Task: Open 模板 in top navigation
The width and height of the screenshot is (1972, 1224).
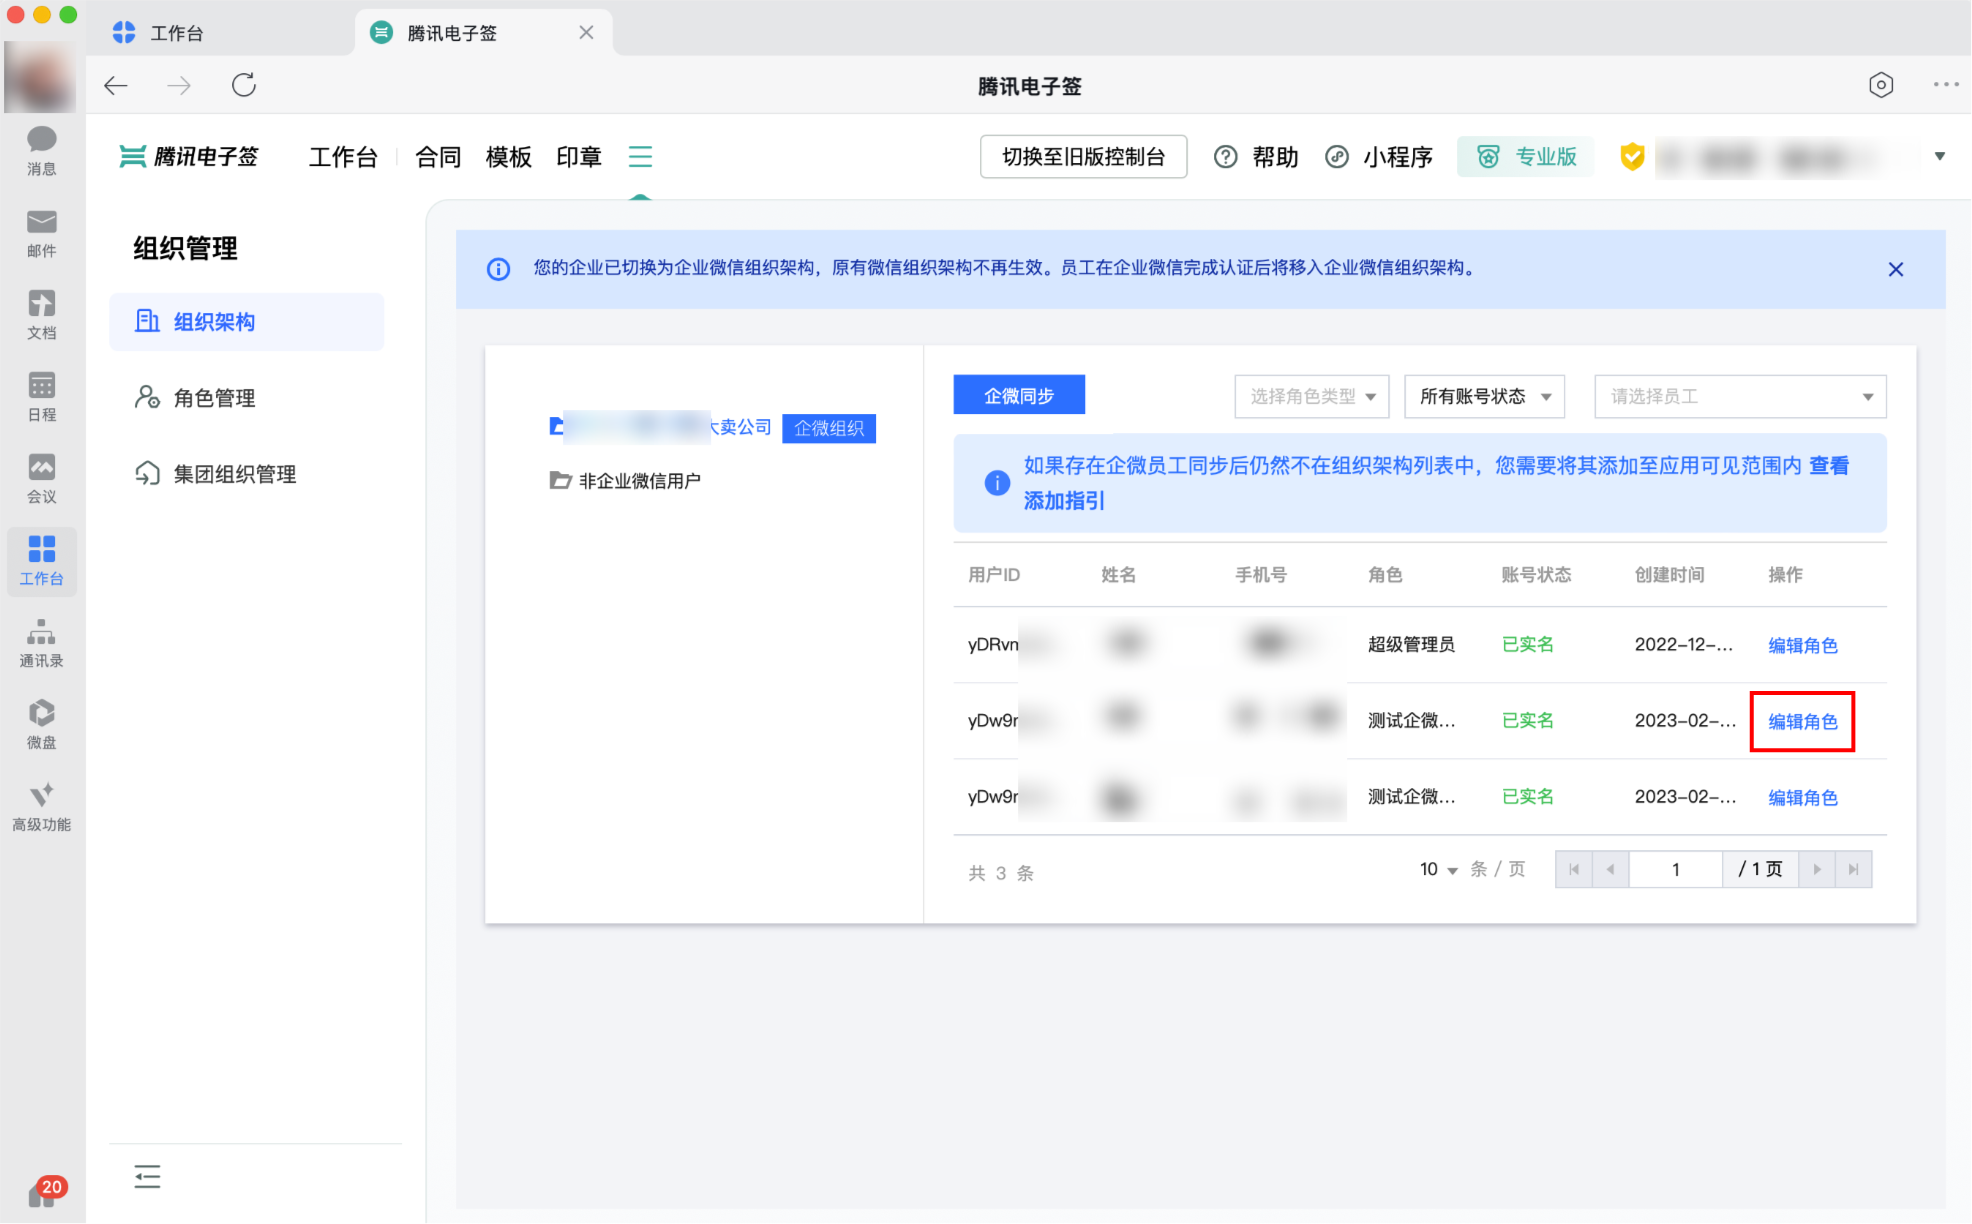Action: 508,157
